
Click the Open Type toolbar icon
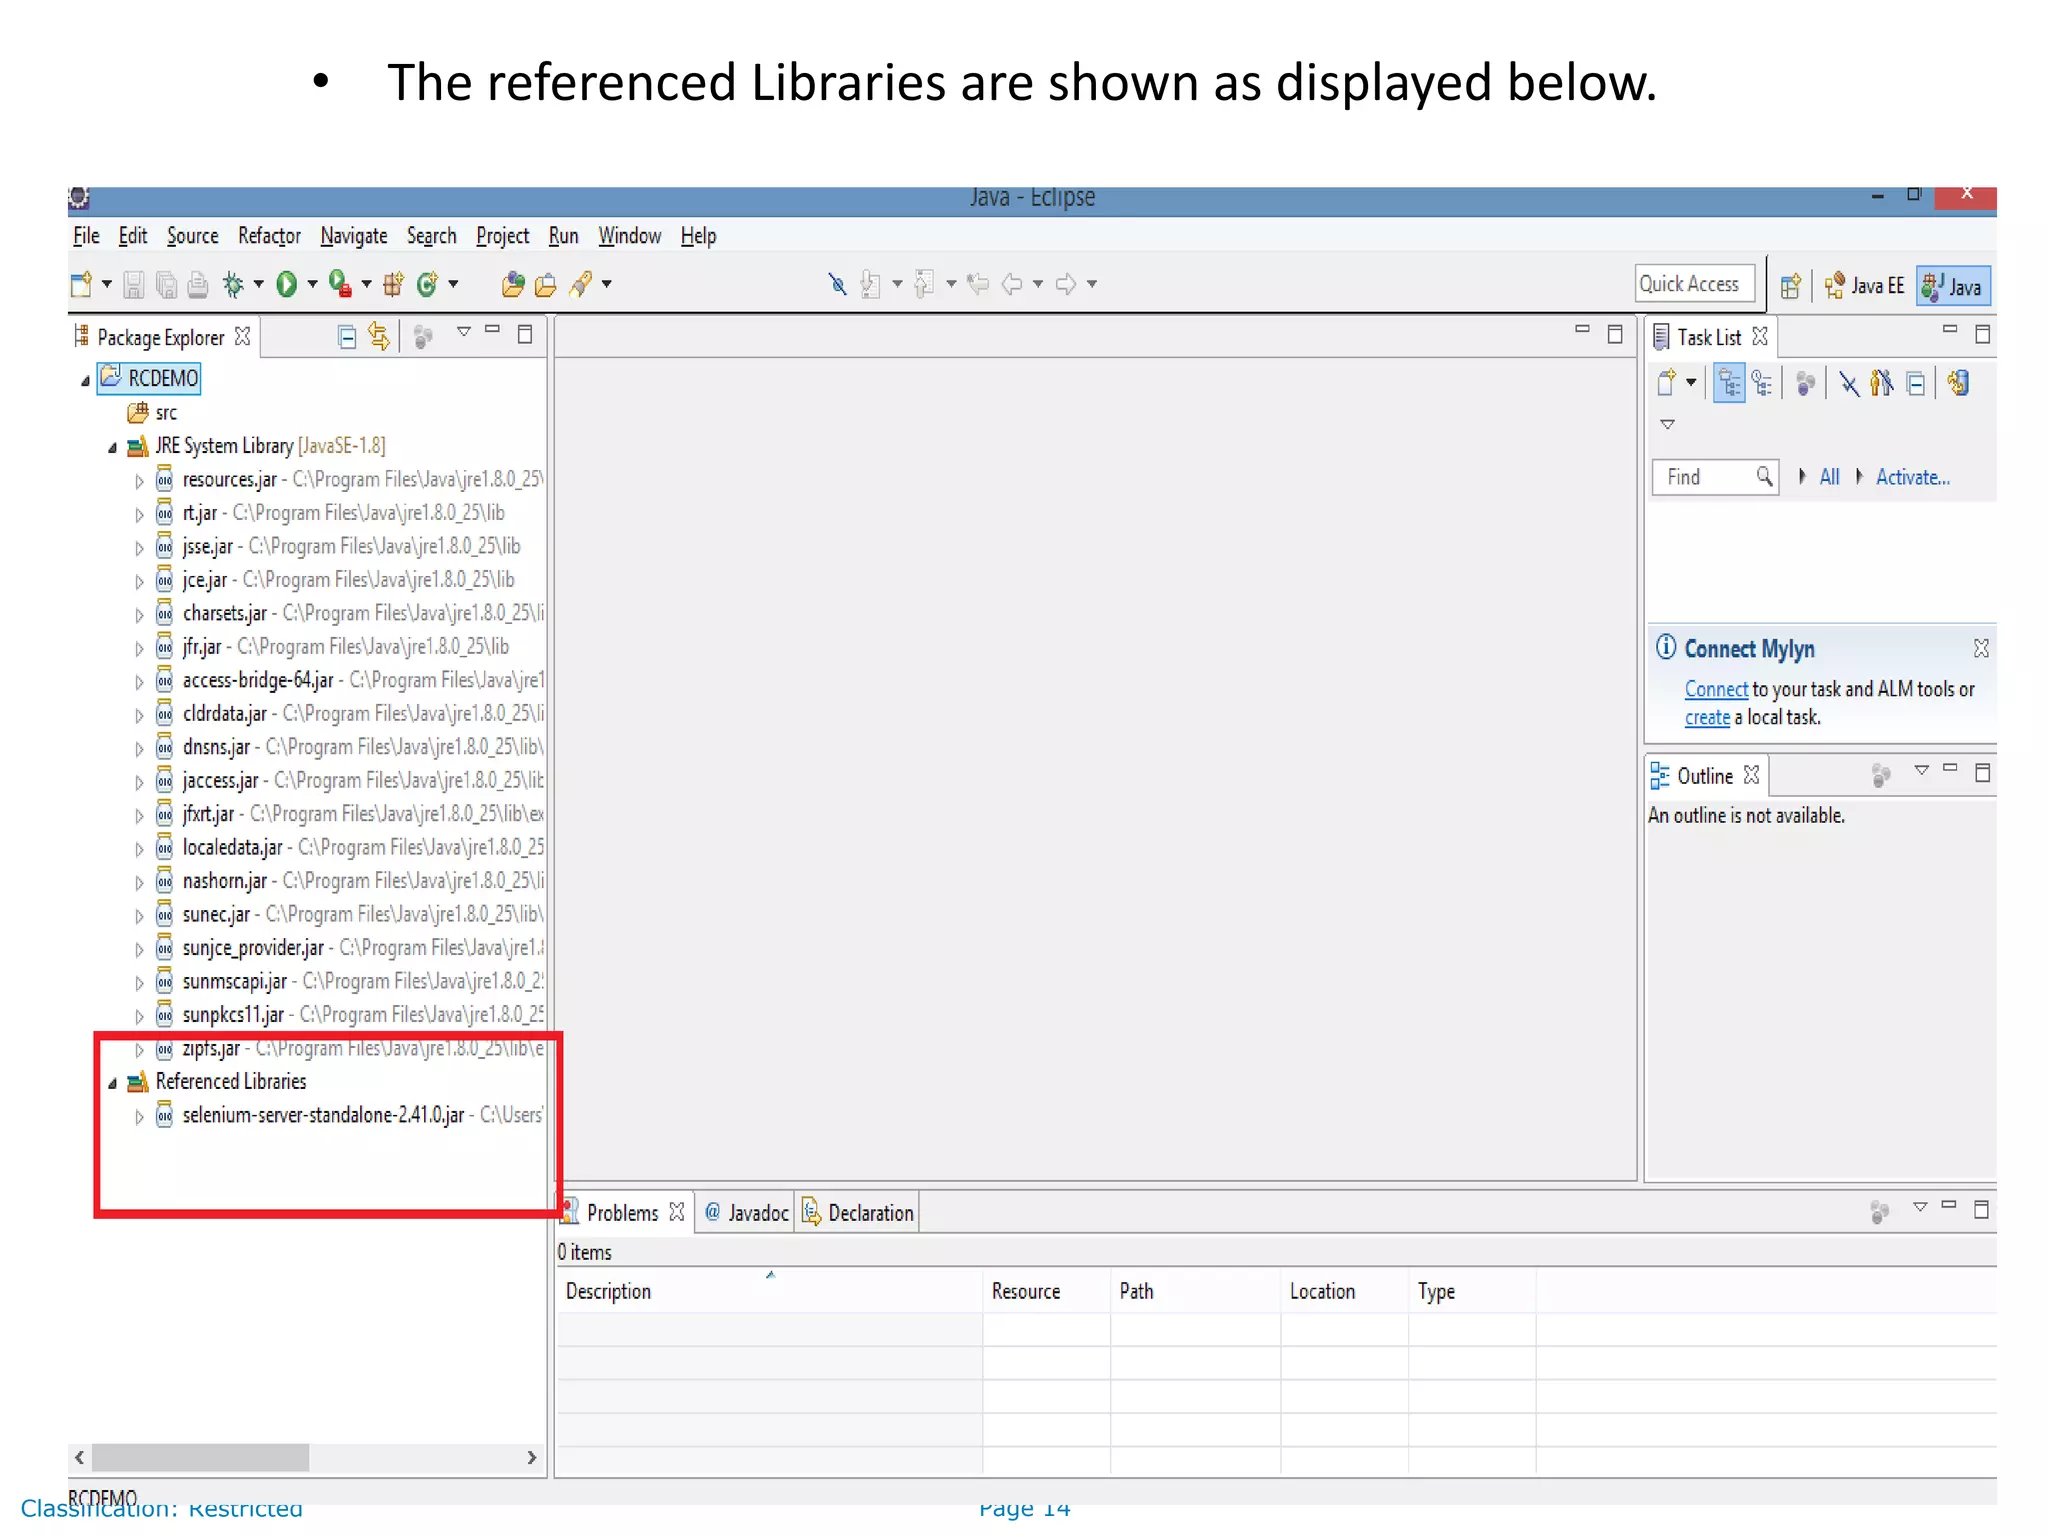(x=513, y=285)
